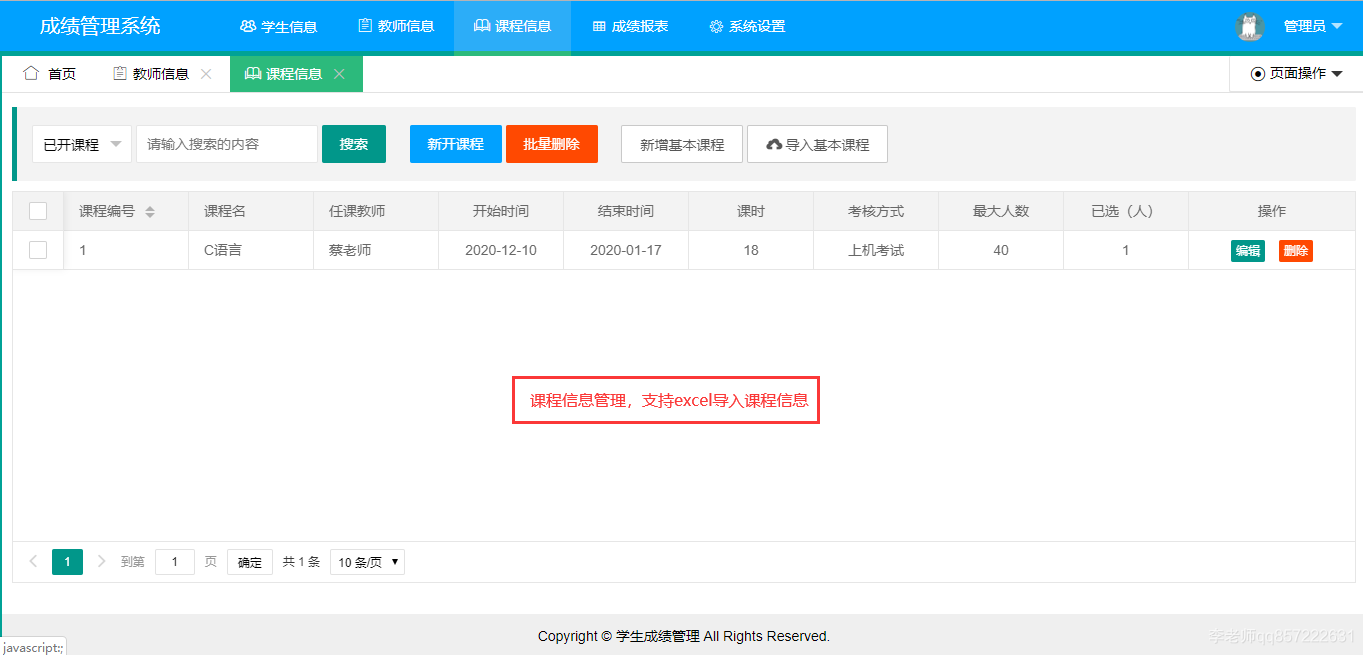Click page 1 in the pagination bar
This screenshot has width=1363, height=655.
coord(67,561)
